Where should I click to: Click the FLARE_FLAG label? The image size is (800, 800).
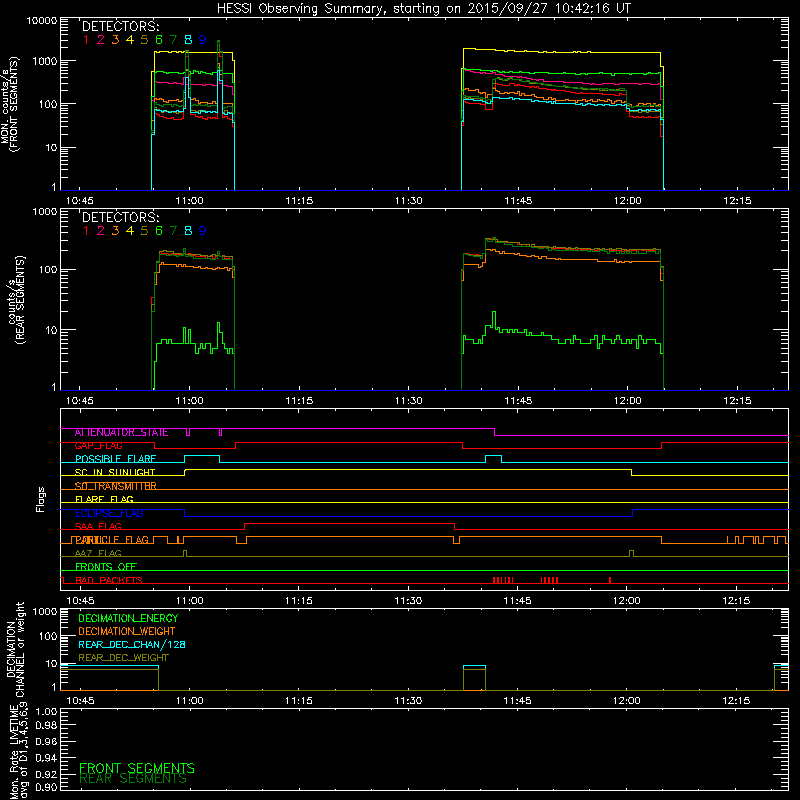pos(104,499)
